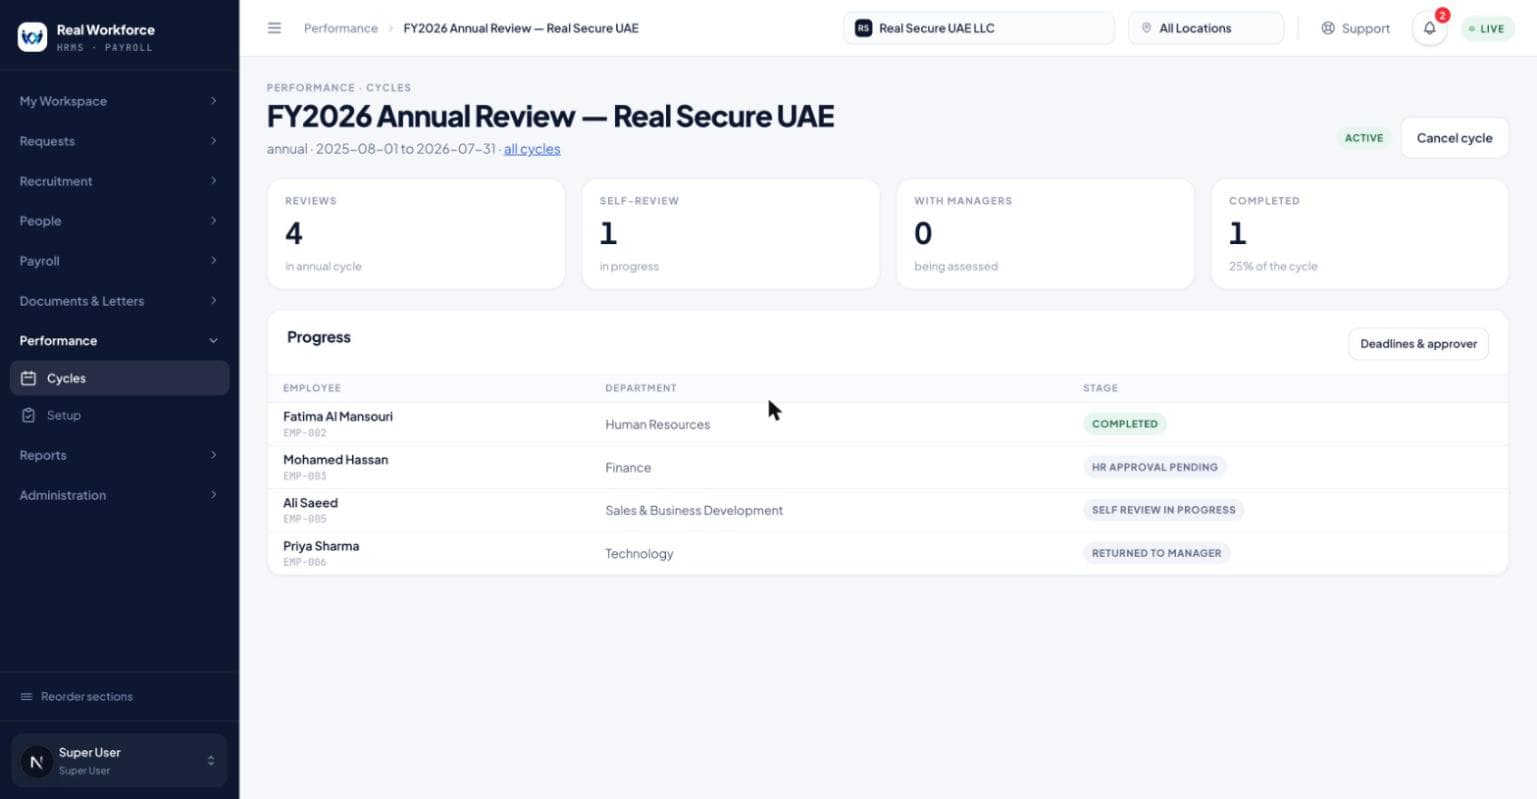Viewport: 1537px width, 799px height.
Task: Open the Setup menu item
Action: click(x=119, y=415)
